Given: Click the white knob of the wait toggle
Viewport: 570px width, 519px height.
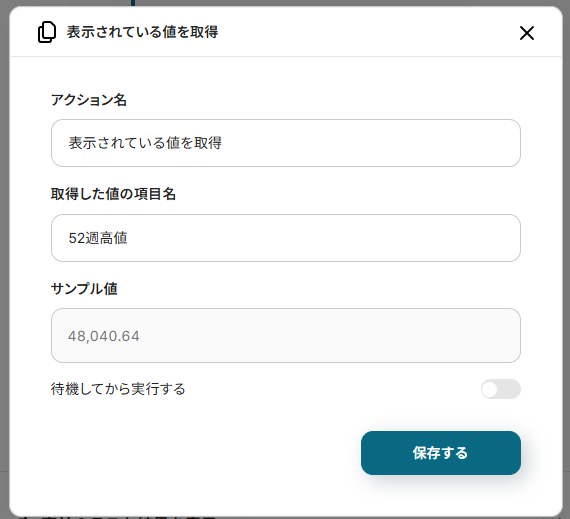Looking at the screenshot, I should coord(490,389).
